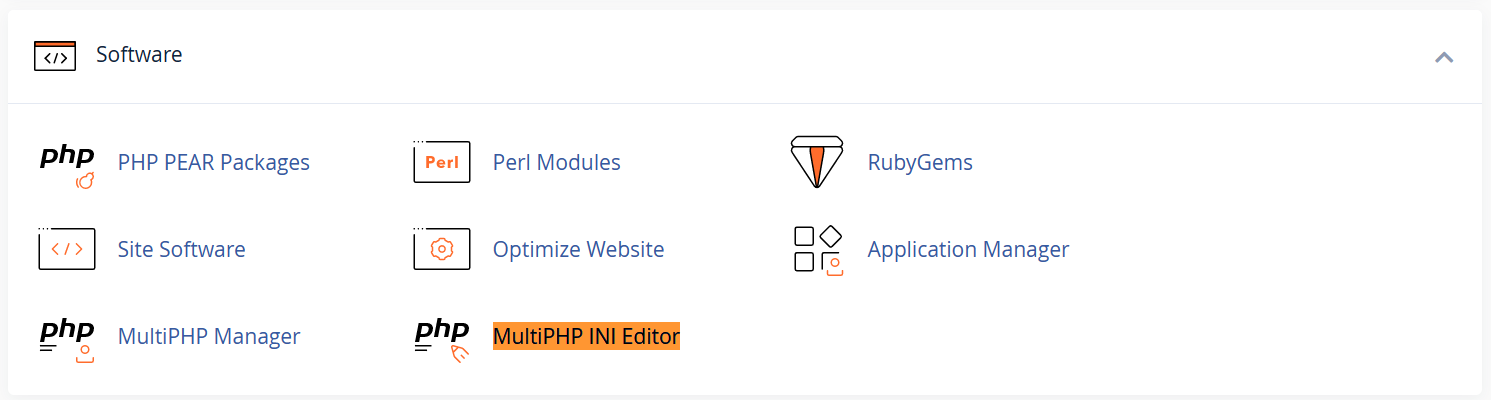Viewport: 1491px width, 400px height.
Task: Click the Software section title text
Action: pyautogui.click(x=139, y=55)
